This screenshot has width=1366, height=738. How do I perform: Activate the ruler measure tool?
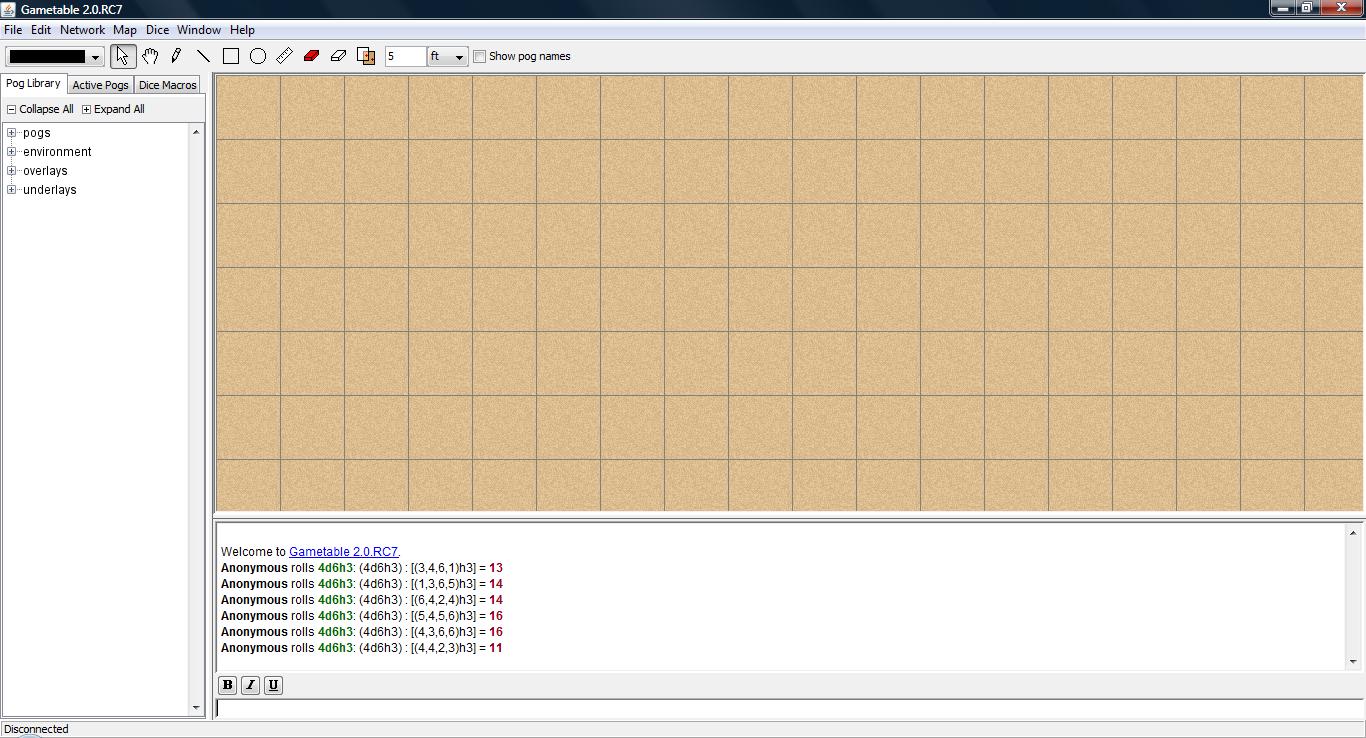click(x=285, y=56)
